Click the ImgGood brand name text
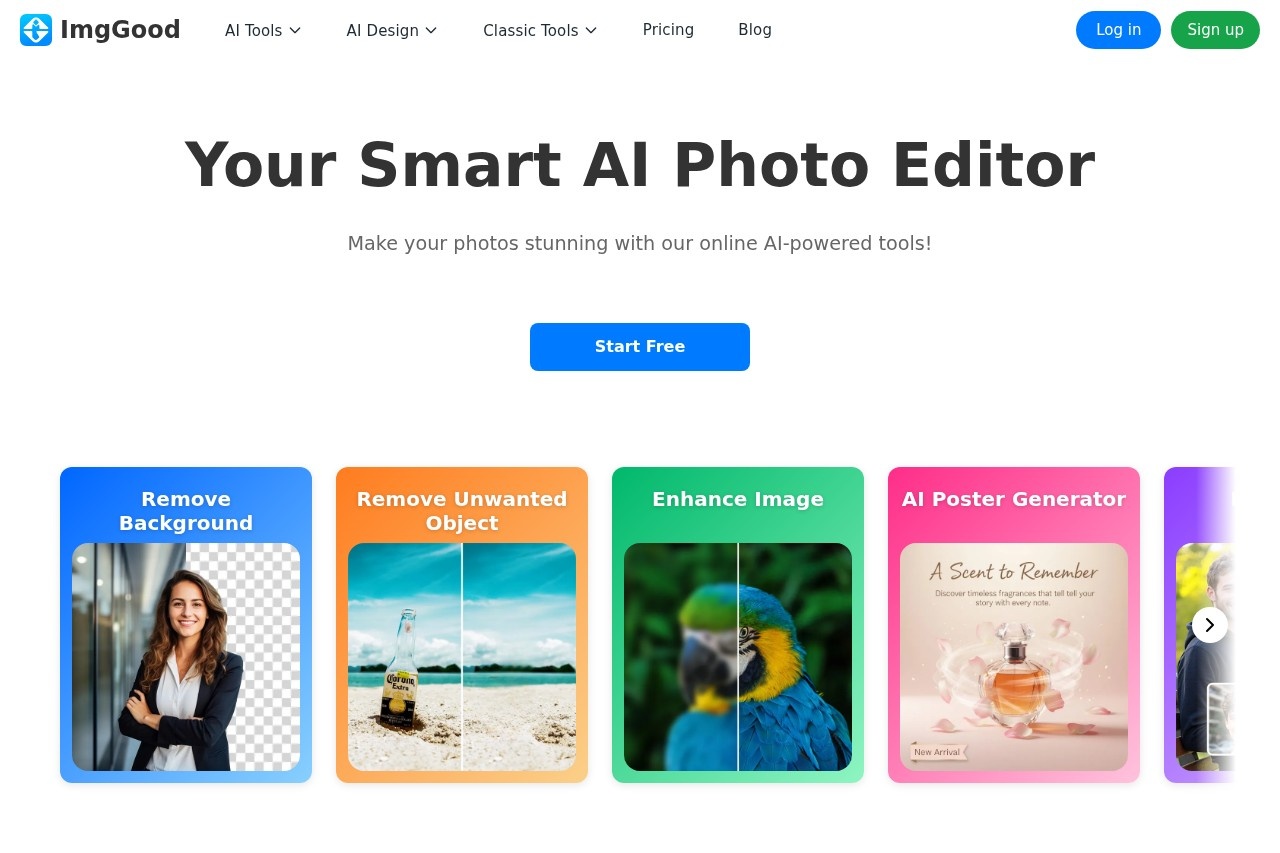Viewport: 1280px width, 853px height. 120,30
